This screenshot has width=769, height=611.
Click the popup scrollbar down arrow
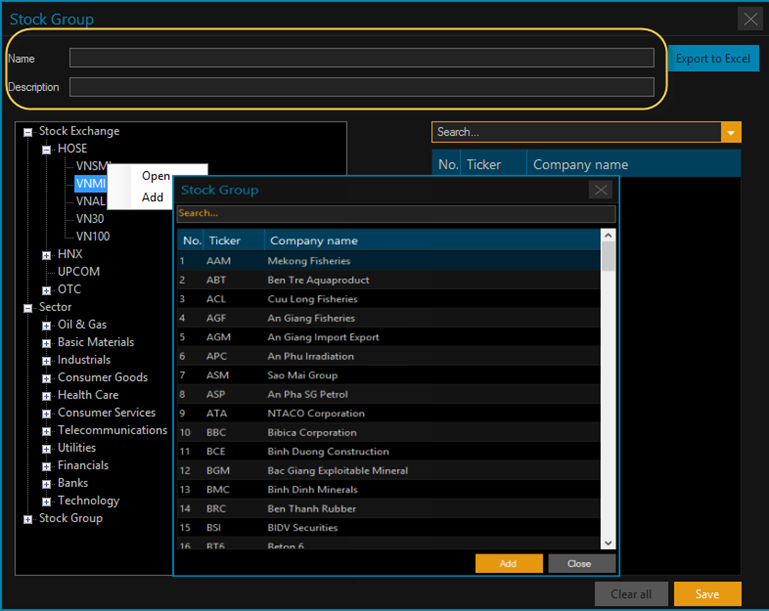[608, 543]
